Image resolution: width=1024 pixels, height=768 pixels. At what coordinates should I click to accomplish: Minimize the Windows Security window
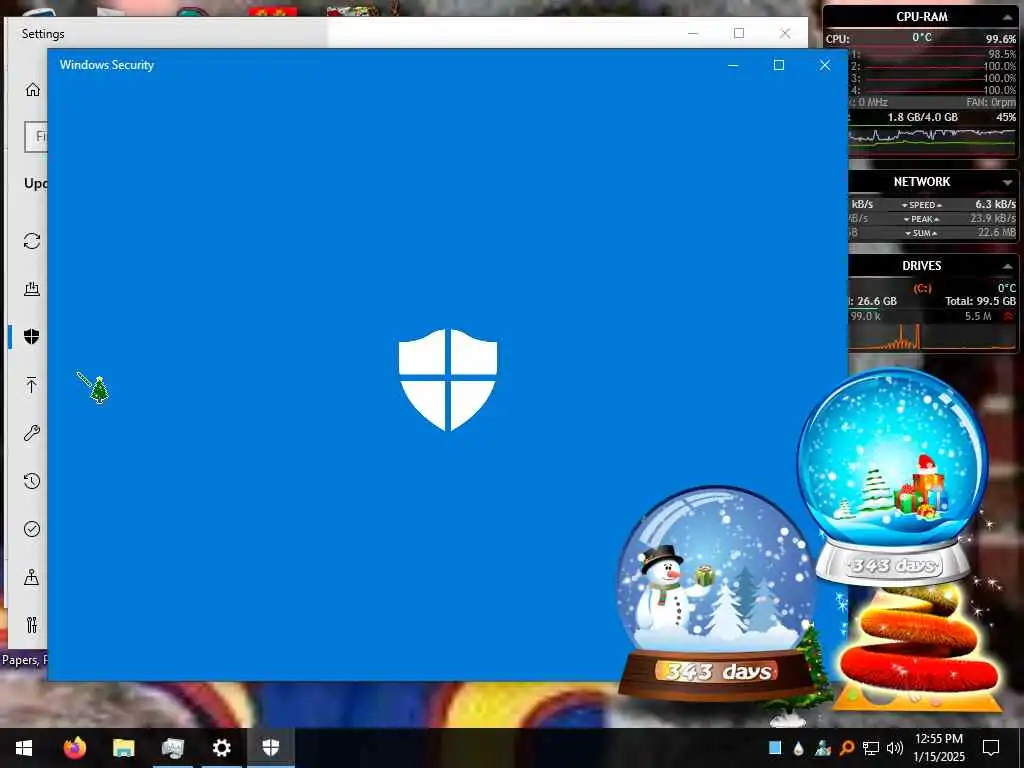[733, 65]
